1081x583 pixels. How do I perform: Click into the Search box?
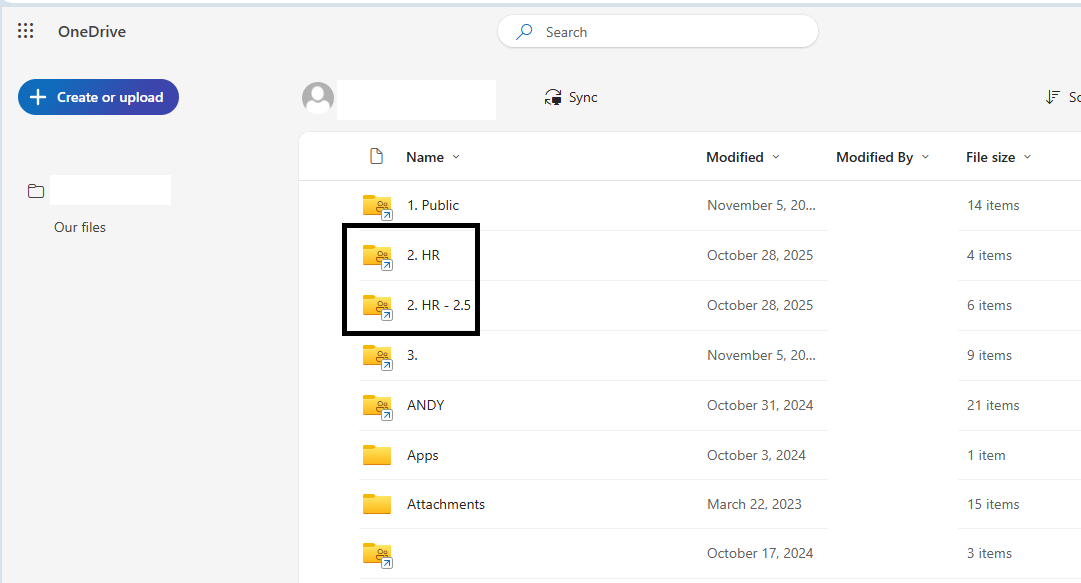pos(658,32)
